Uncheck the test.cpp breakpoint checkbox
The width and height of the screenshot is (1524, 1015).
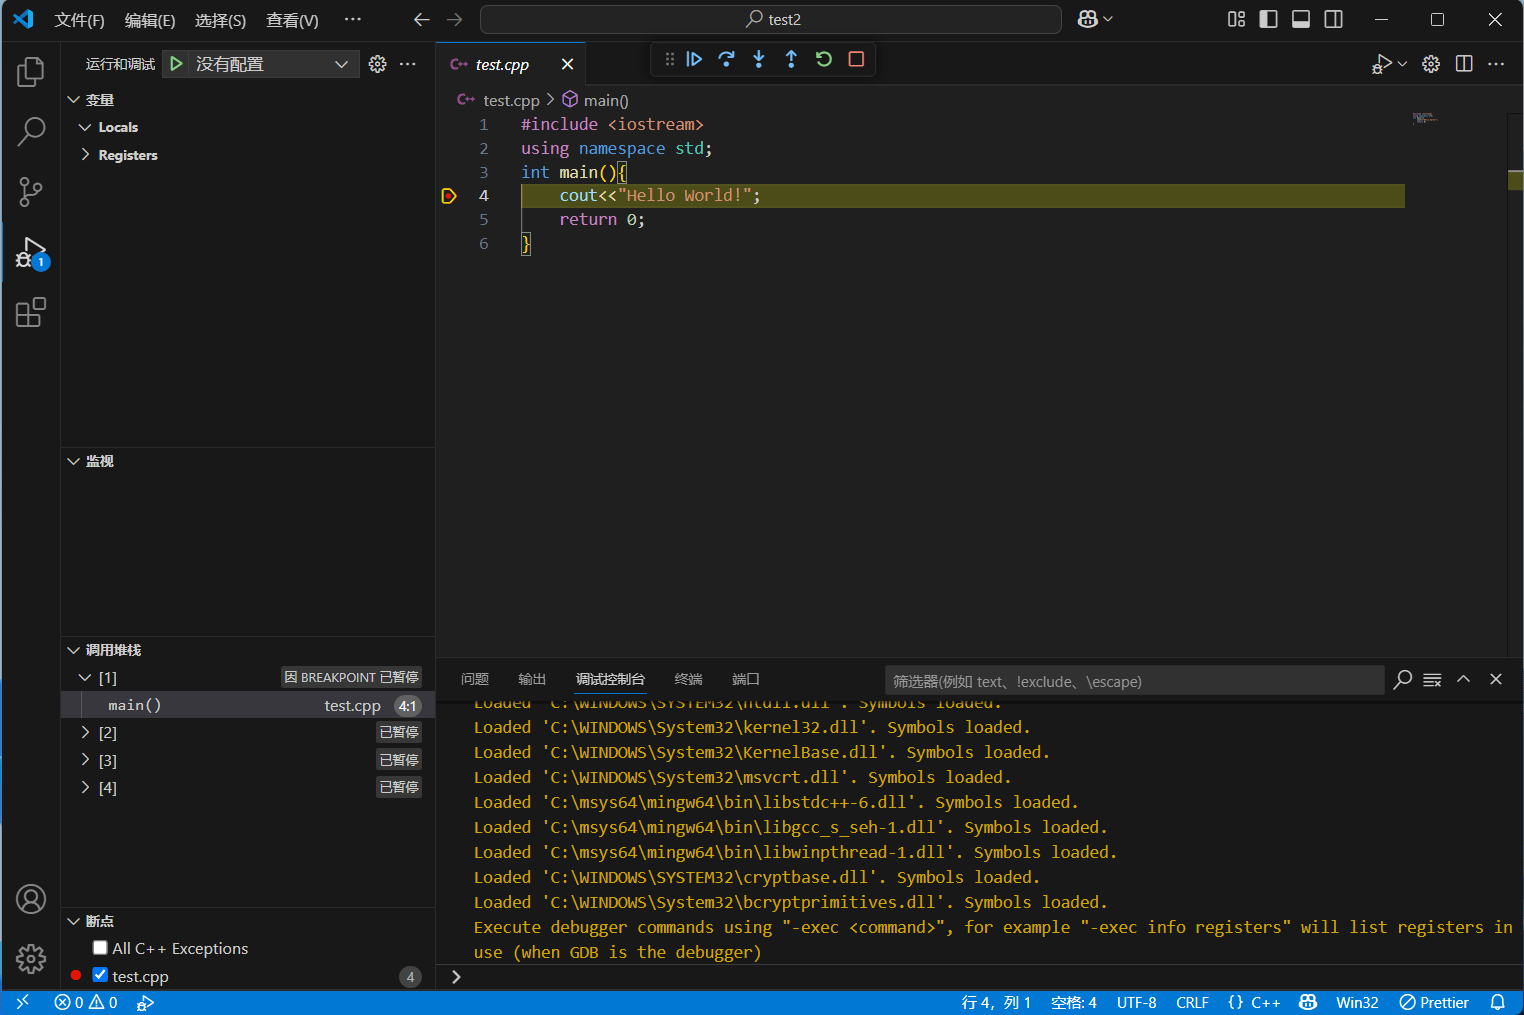(100, 975)
